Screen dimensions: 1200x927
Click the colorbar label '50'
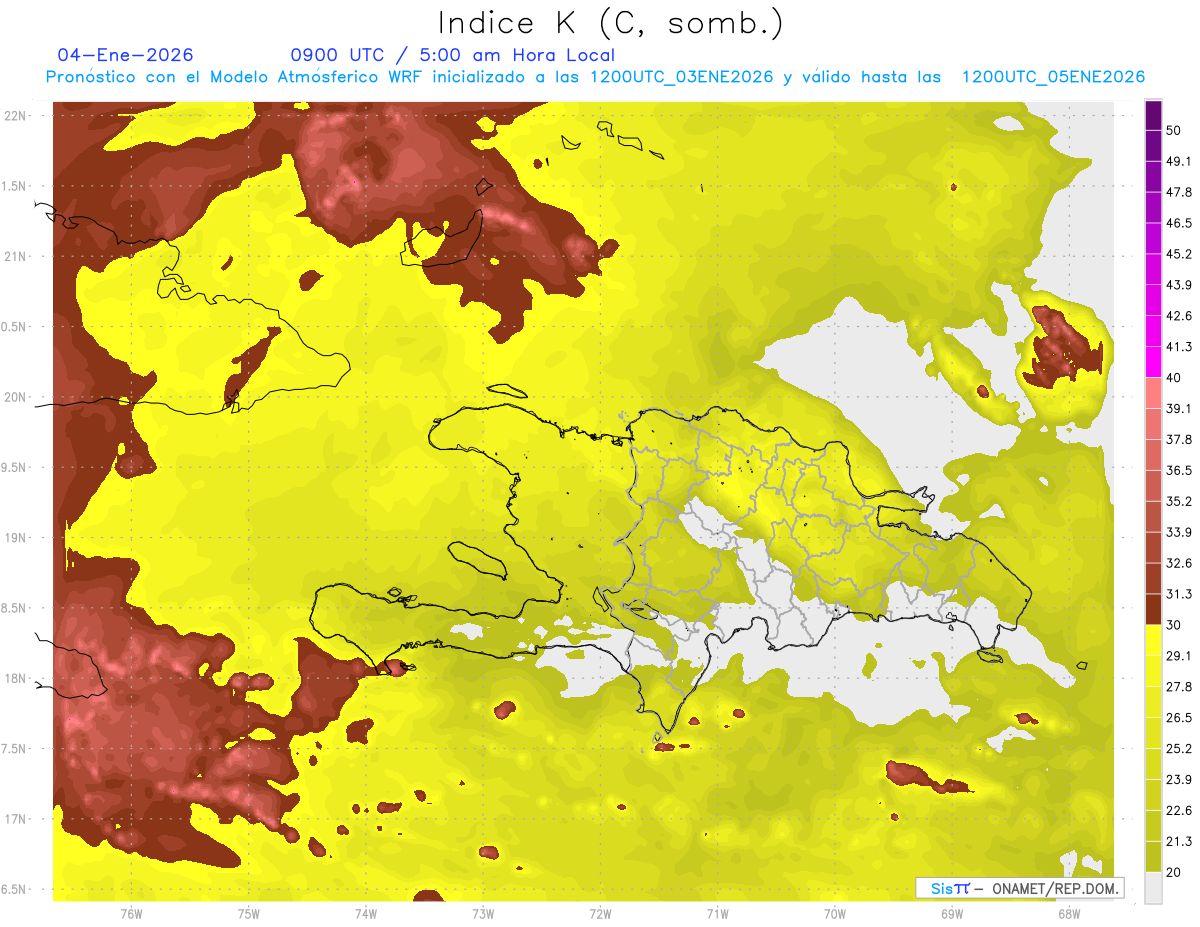pos(1174,130)
